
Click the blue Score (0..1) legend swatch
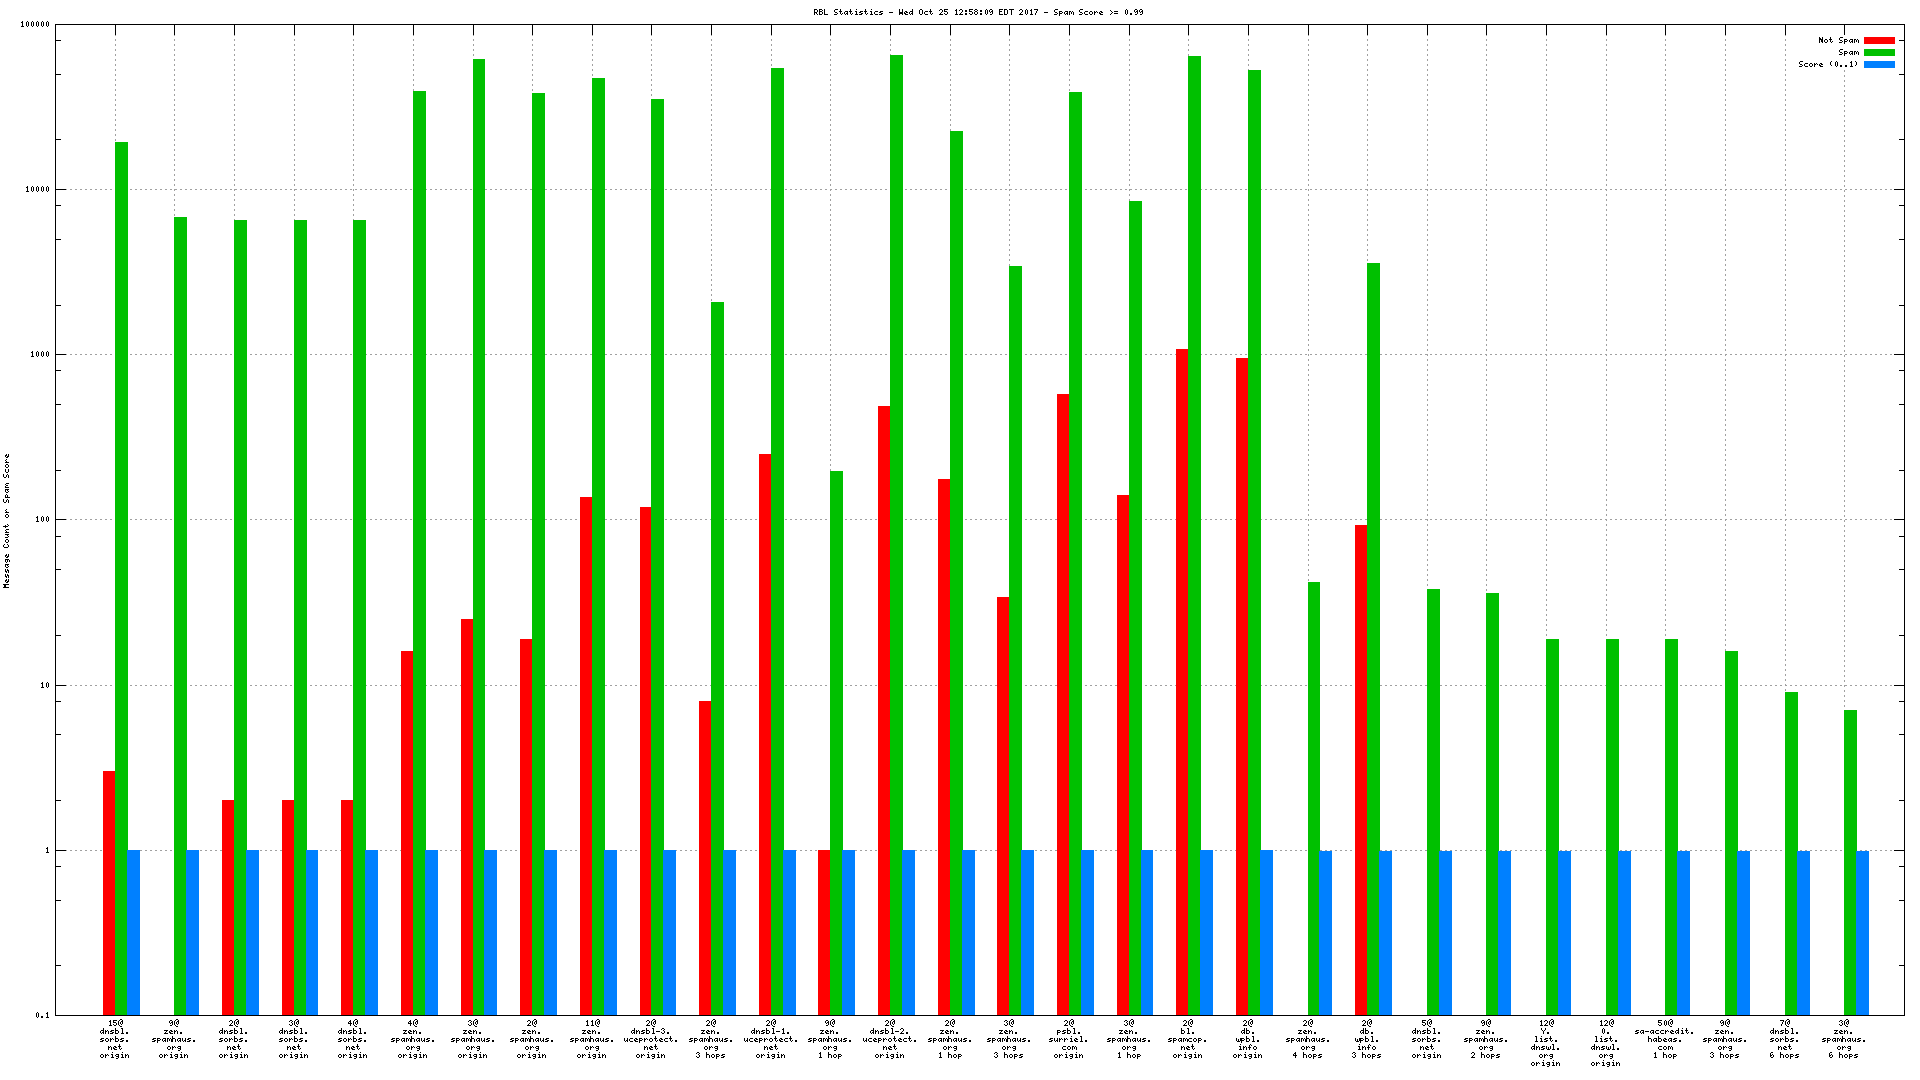point(1879,65)
